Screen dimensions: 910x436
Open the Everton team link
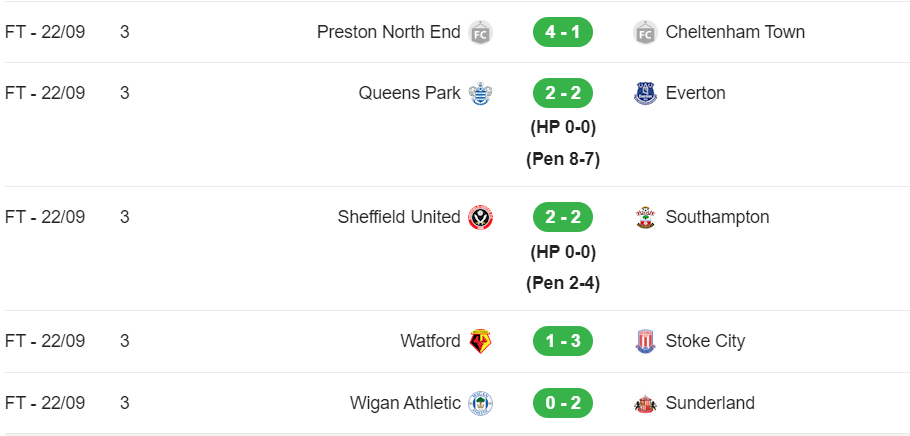click(x=695, y=93)
